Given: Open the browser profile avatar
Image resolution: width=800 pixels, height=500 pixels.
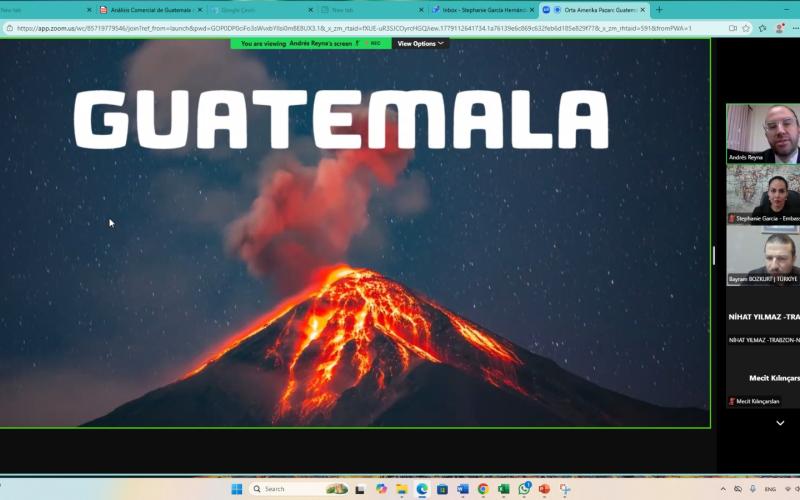Looking at the screenshot, I should pyautogui.click(x=779, y=29).
